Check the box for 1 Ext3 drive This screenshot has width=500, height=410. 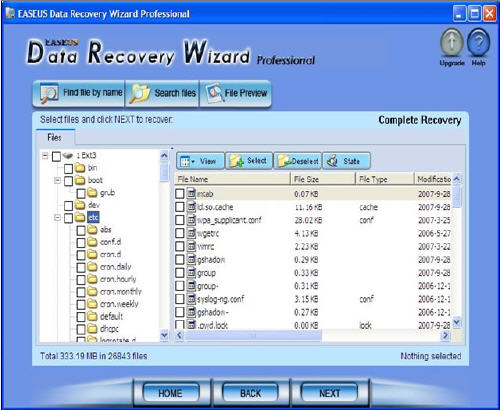click(57, 156)
